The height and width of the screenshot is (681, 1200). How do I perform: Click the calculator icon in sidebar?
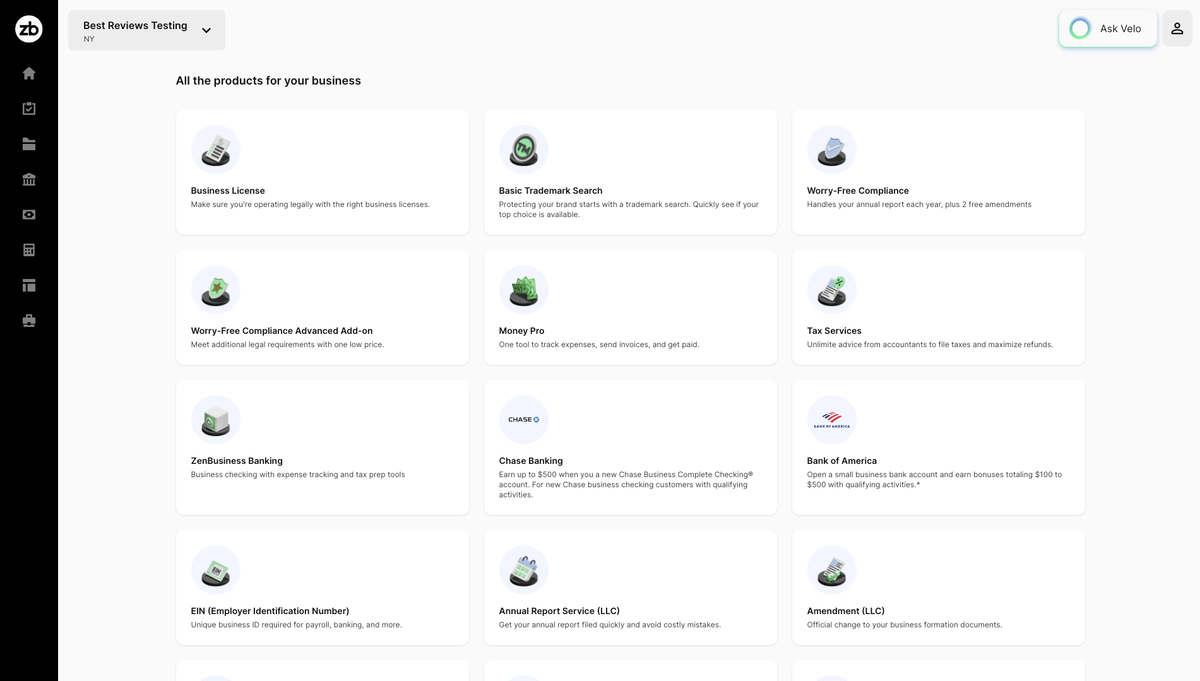29,250
